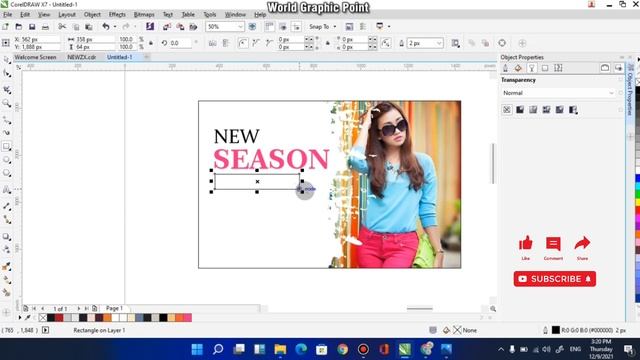Toggle the round corner option
640x360 pixels.
click(242, 43)
